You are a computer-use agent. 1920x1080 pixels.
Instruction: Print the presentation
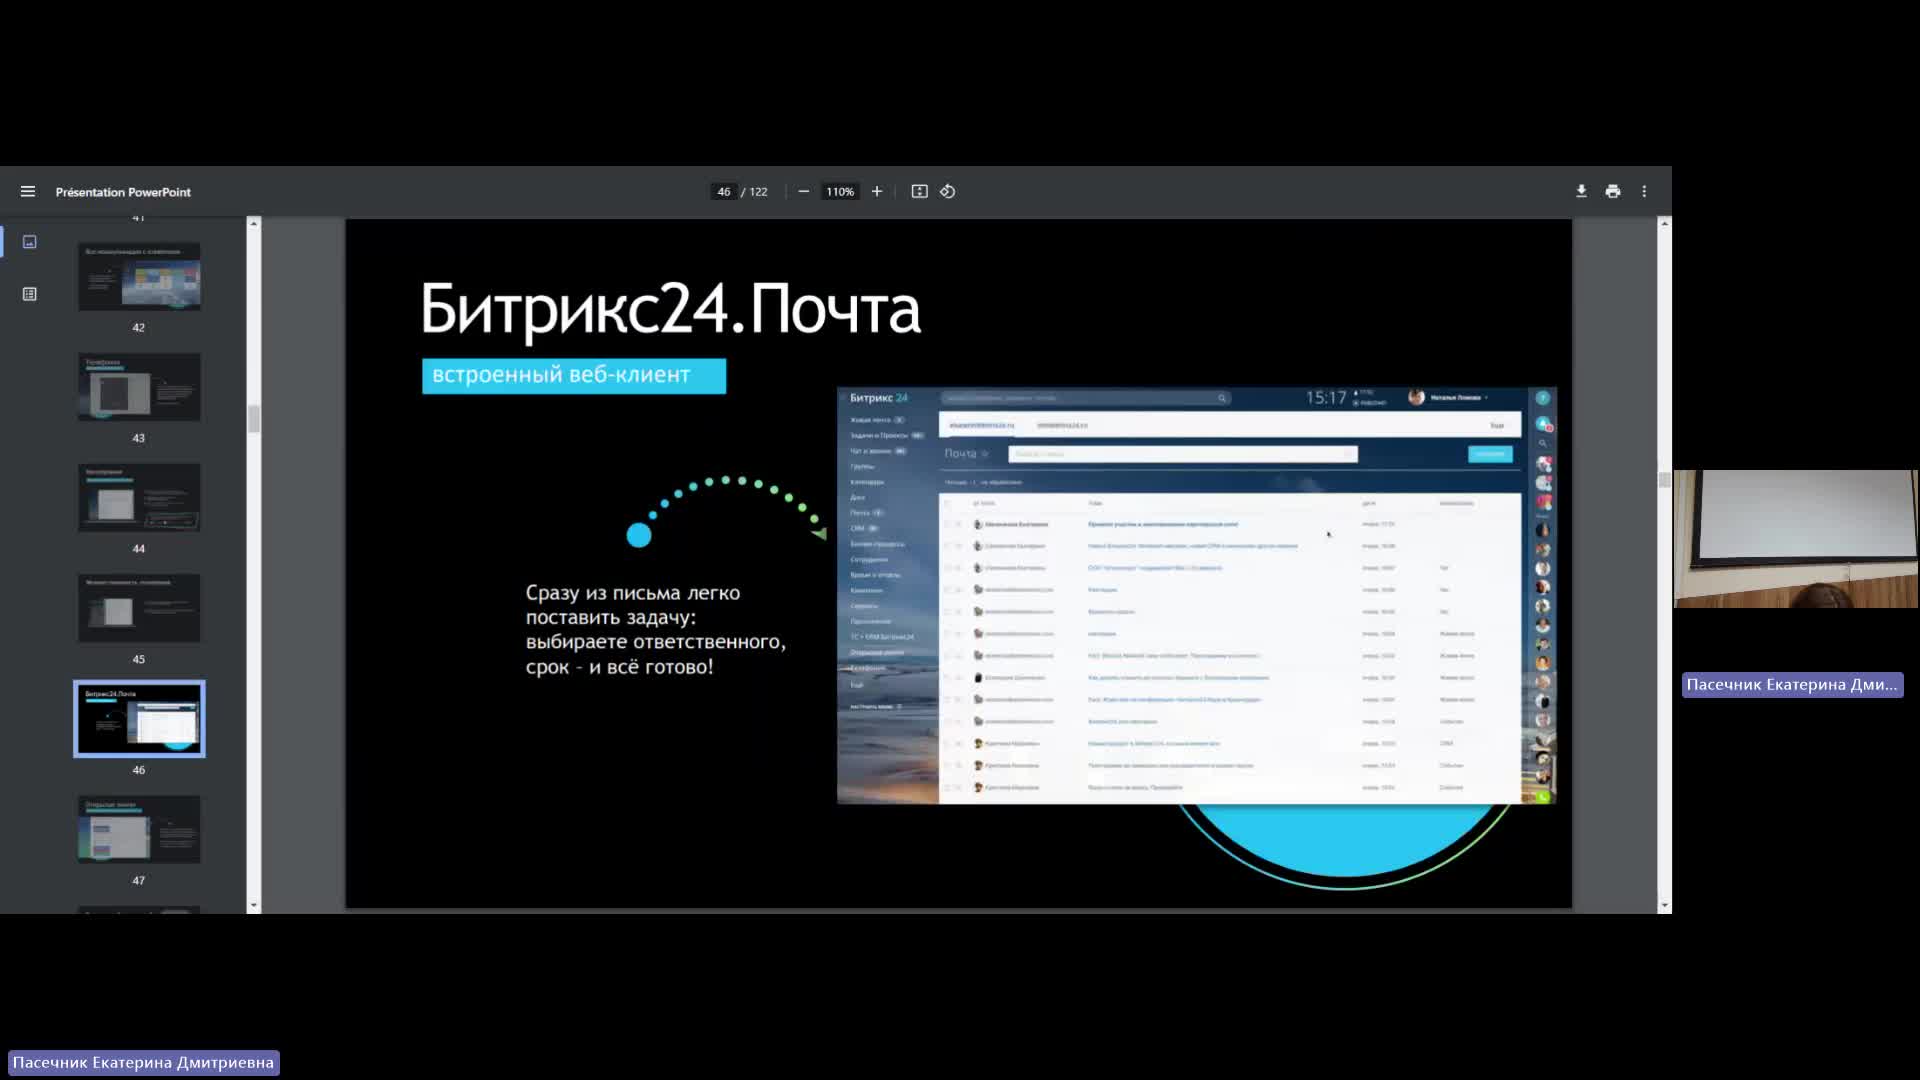(1613, 191)
